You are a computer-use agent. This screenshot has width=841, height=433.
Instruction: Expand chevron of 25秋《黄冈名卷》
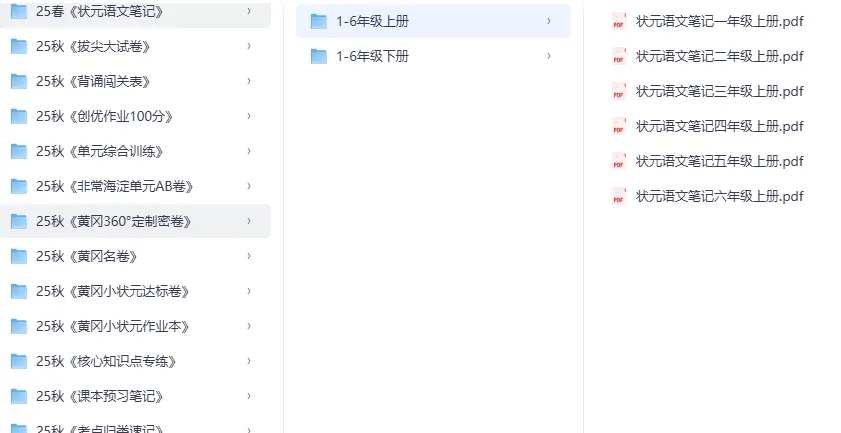click(x=249, y=256)
